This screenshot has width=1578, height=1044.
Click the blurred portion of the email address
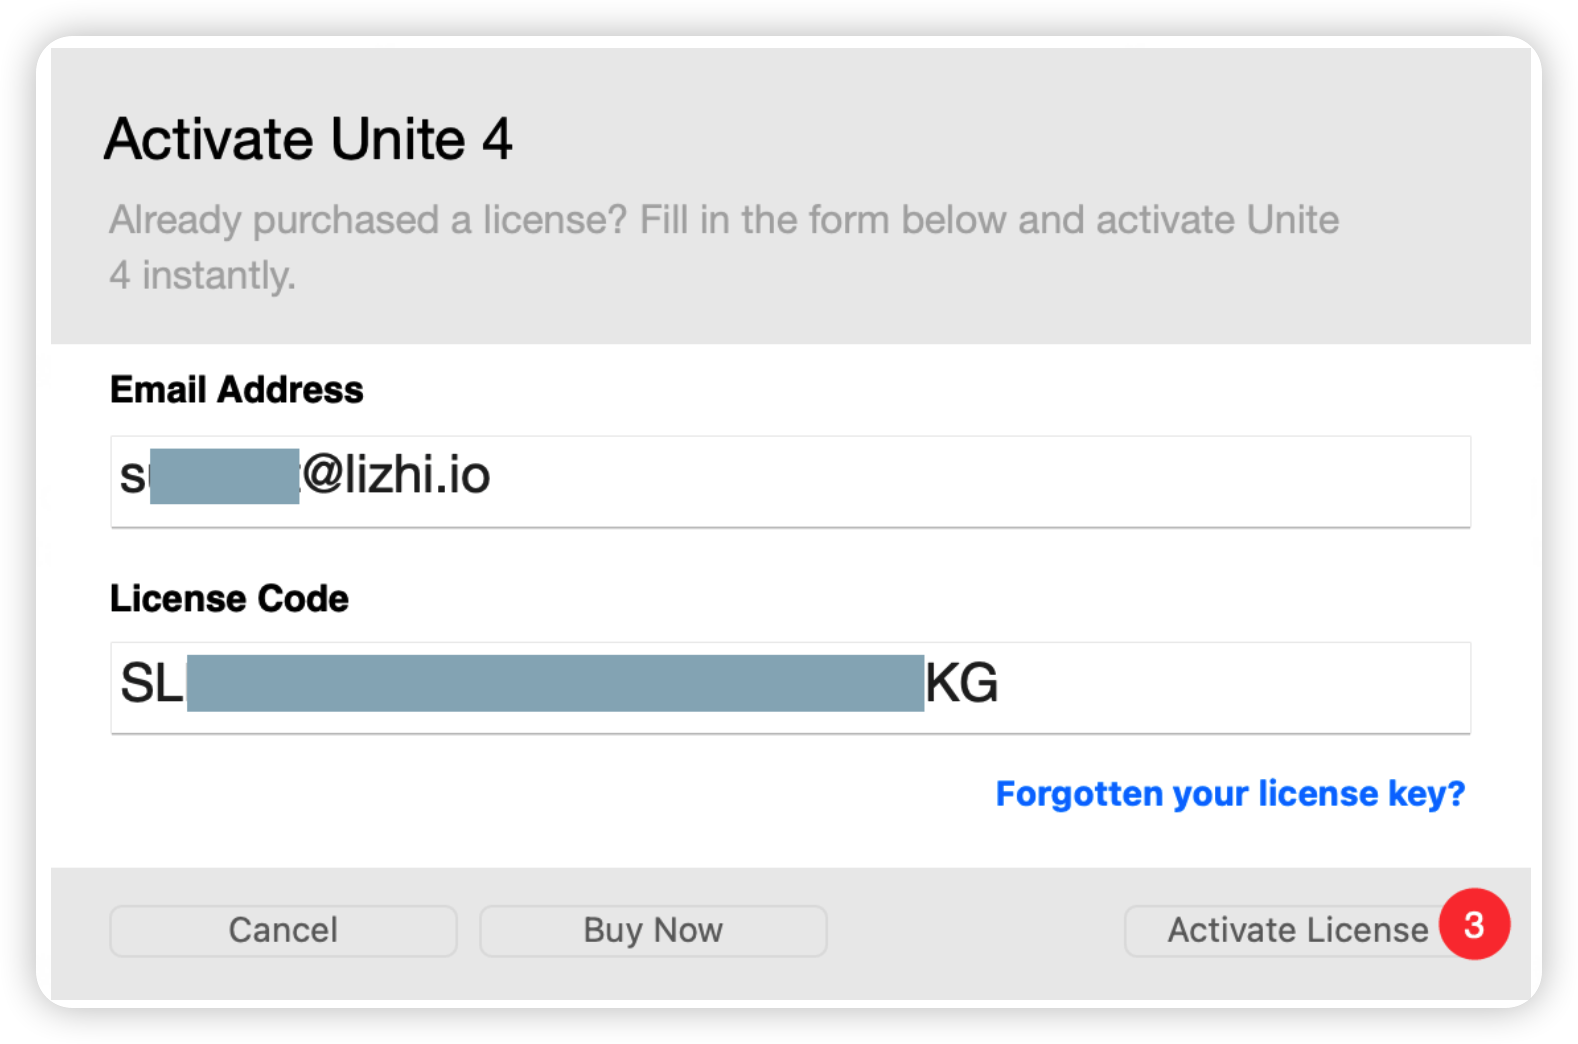[224, 476]
